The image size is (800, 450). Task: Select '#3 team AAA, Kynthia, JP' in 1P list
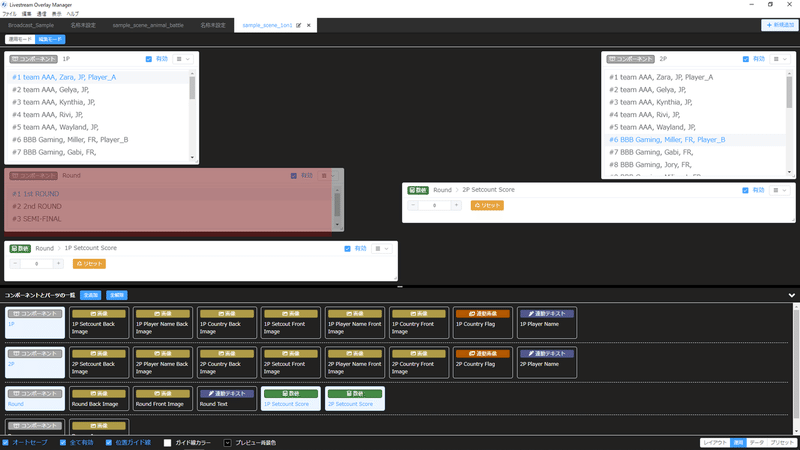99,102
